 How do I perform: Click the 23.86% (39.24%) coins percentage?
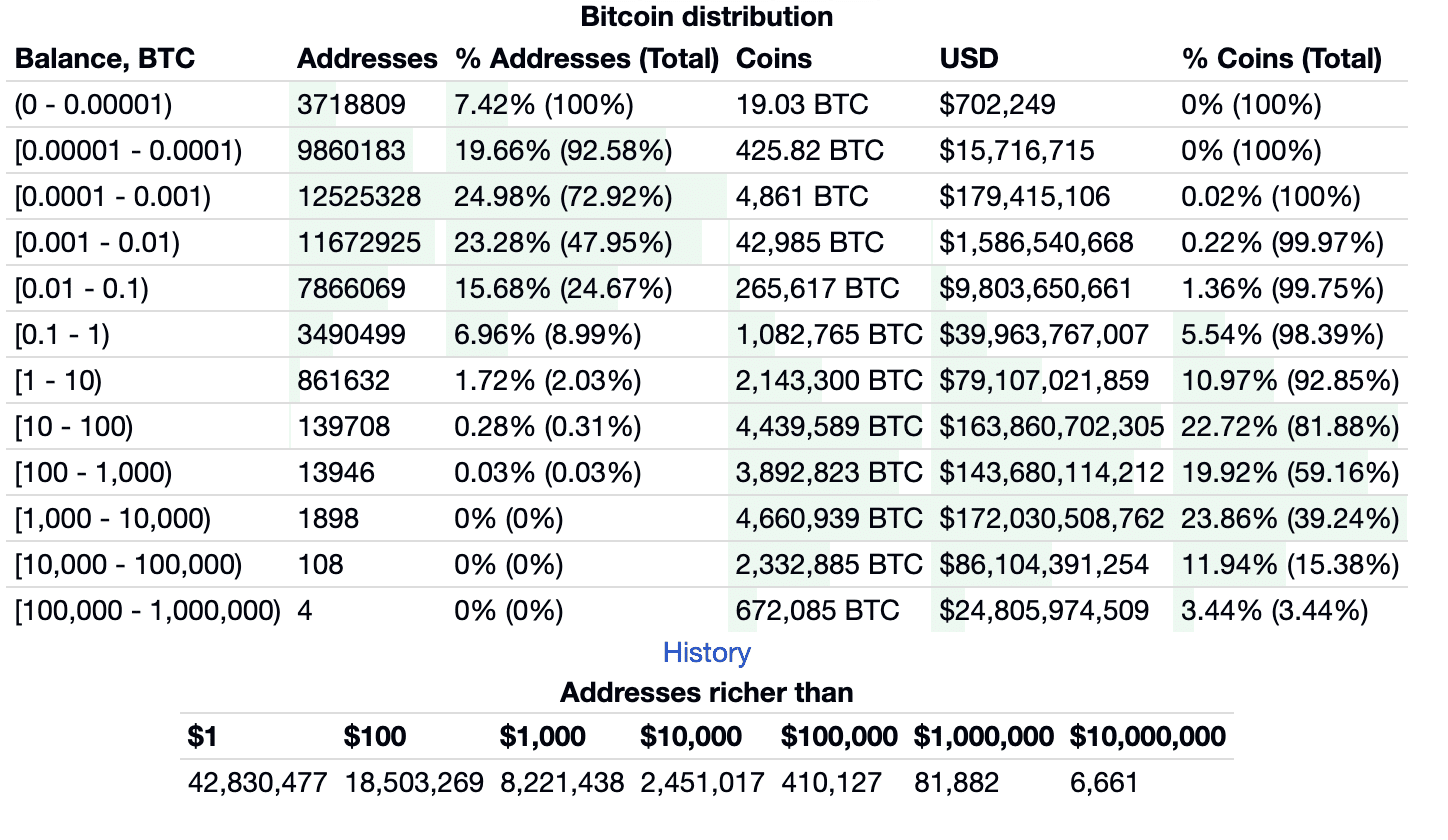[x=1290, y=519]
